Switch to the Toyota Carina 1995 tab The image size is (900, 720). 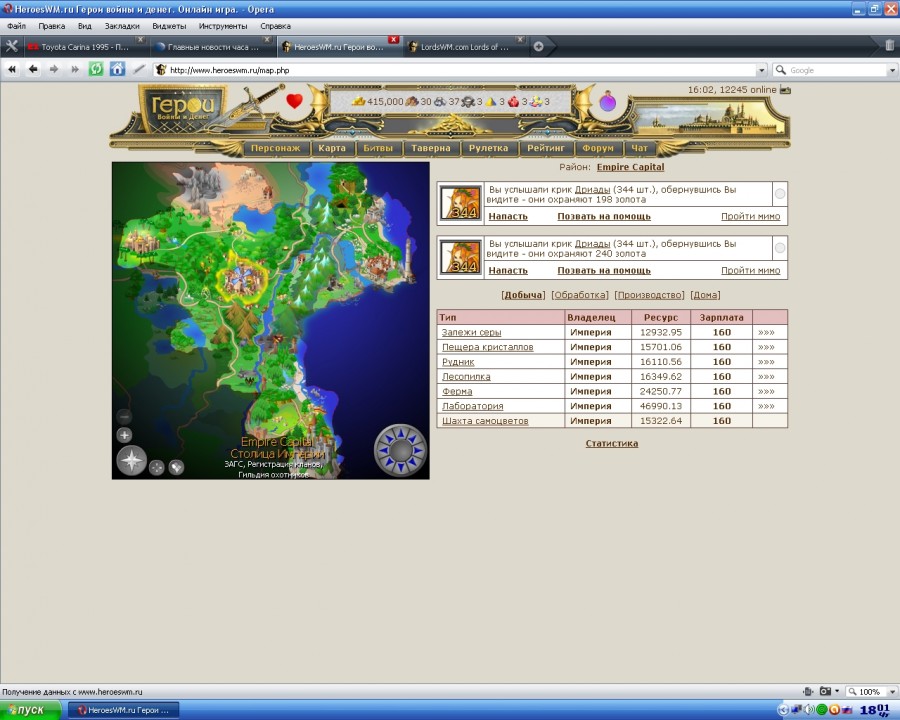tap(84, 47)
